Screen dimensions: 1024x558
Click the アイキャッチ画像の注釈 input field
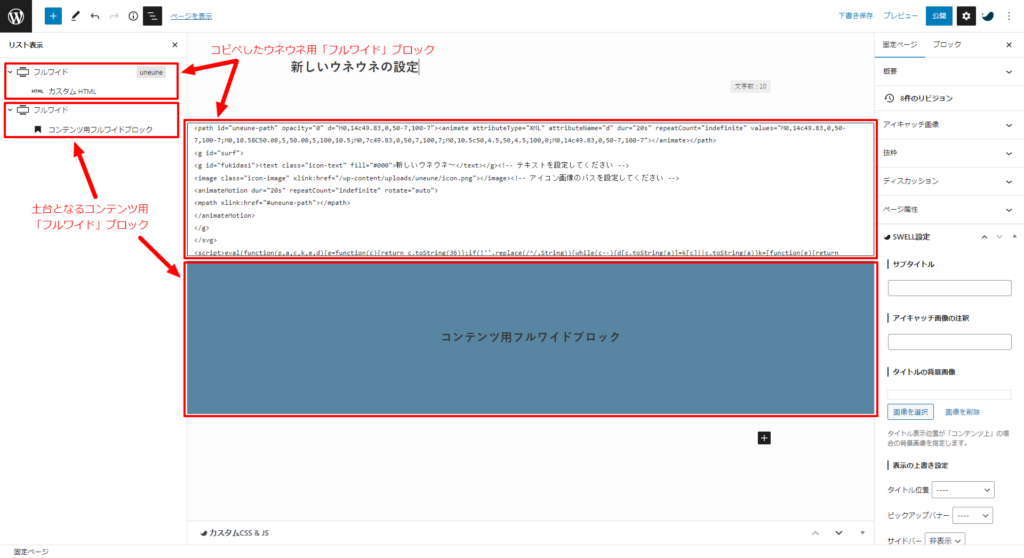click(950, 342)
